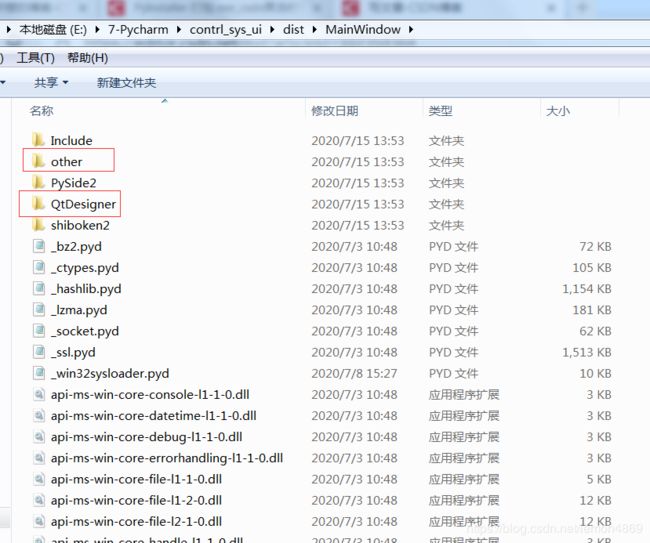Expand the arrow after MainWindow breadcrumb
Viewport: 650px width, 543px height.
[411, 29]
